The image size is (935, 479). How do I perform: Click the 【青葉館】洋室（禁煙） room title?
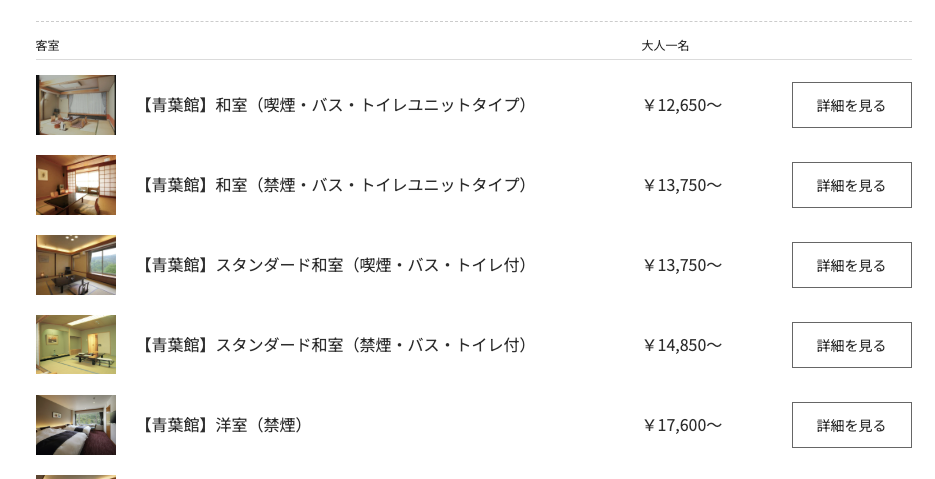[221, 425]
